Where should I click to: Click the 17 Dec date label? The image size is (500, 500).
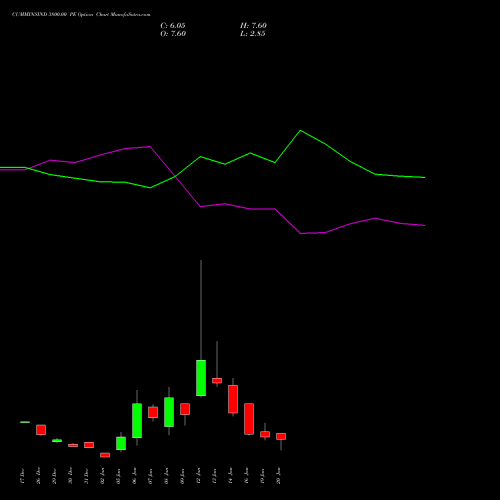point(22,476)
